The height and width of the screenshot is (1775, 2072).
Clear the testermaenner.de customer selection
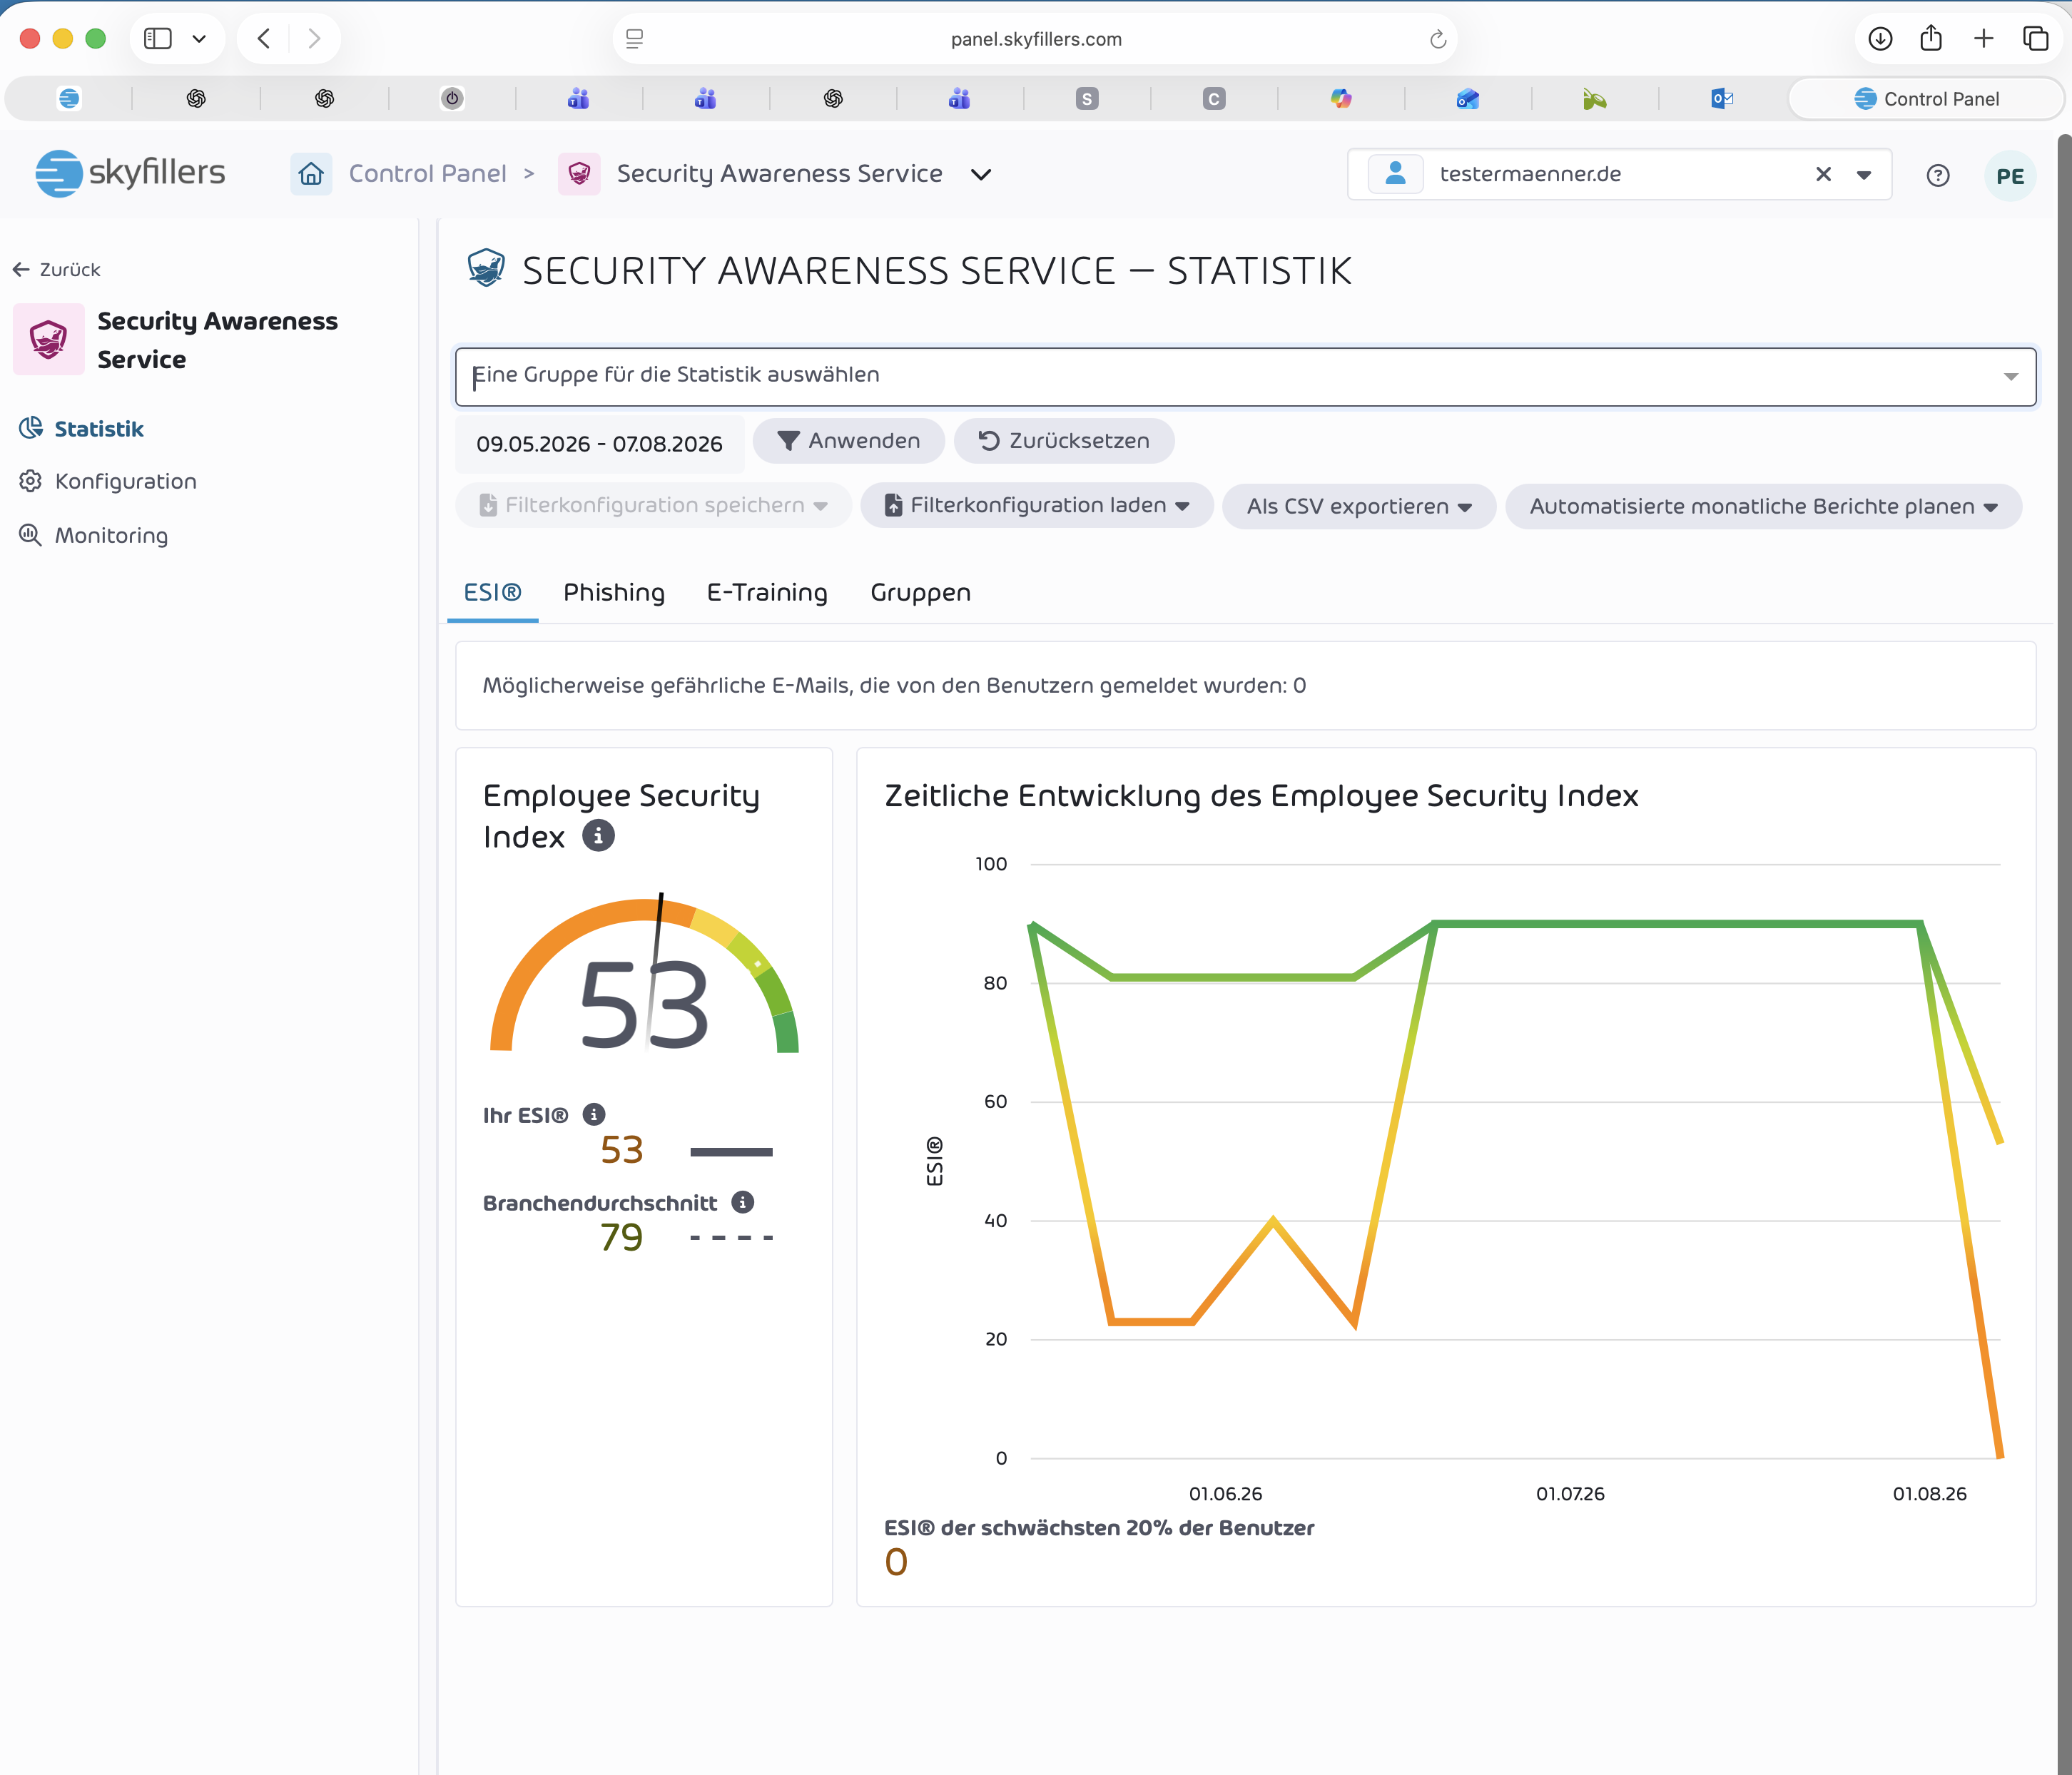(1823, 174)
